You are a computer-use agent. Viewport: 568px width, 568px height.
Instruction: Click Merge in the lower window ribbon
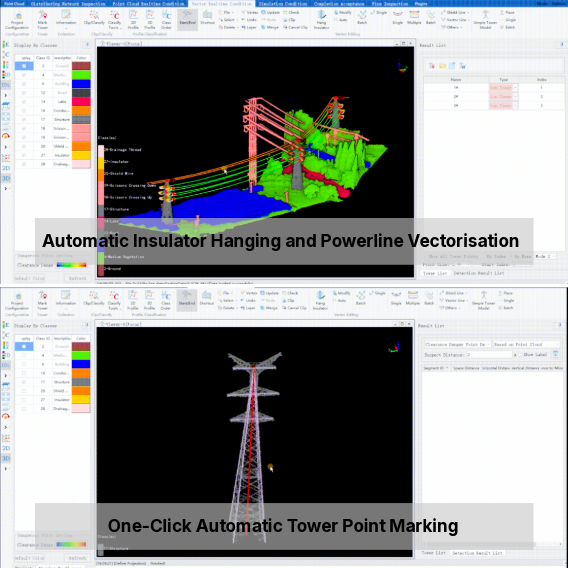click(269, 308)
